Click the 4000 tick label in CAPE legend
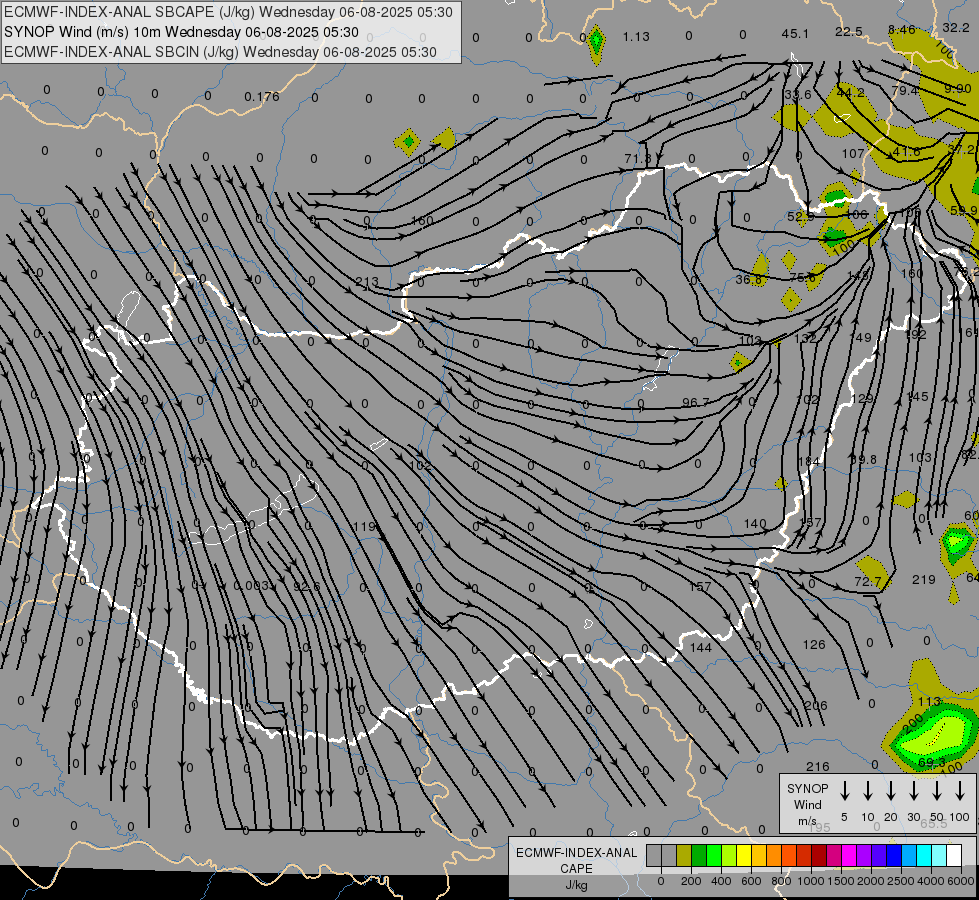This screenshot has width=979, height=900. 931,881
